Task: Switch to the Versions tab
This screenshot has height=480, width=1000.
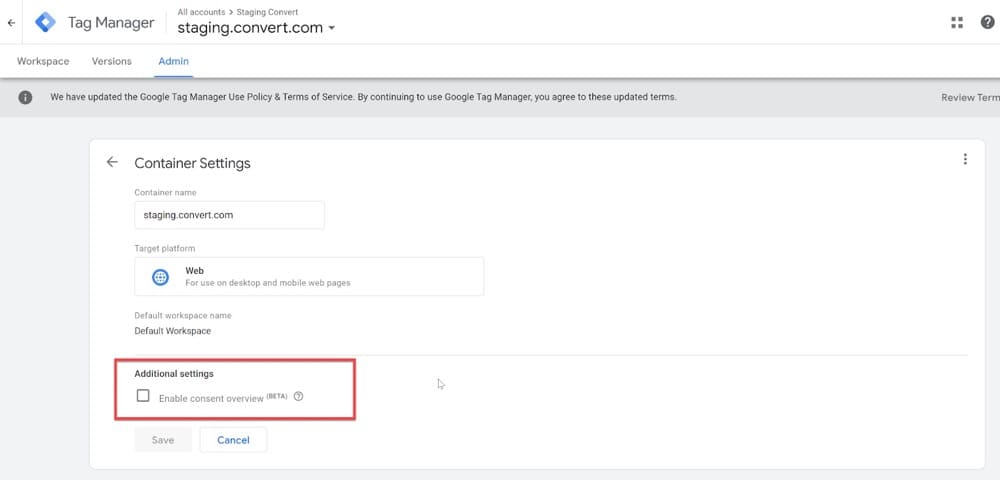Action: click(x=112, y=61)
